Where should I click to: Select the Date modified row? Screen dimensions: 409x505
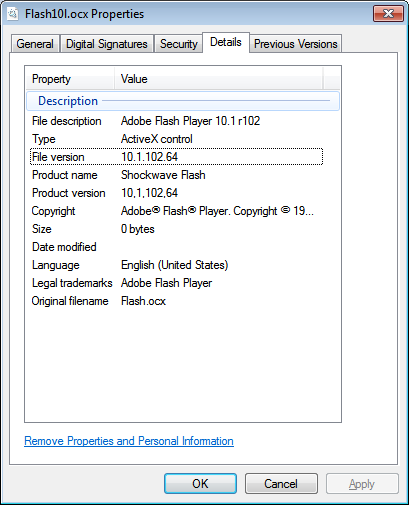click(176, 247)
